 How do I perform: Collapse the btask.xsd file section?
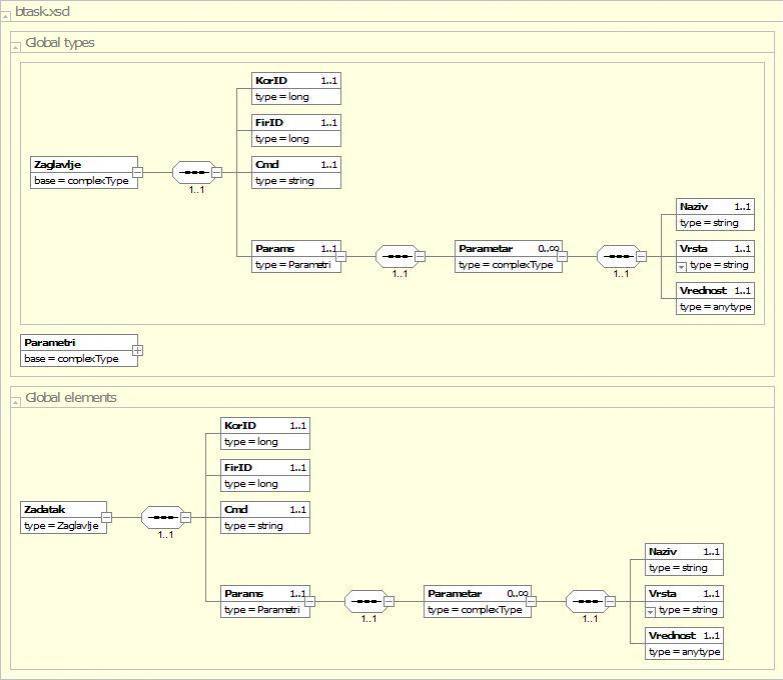click(x=7, y=12)
